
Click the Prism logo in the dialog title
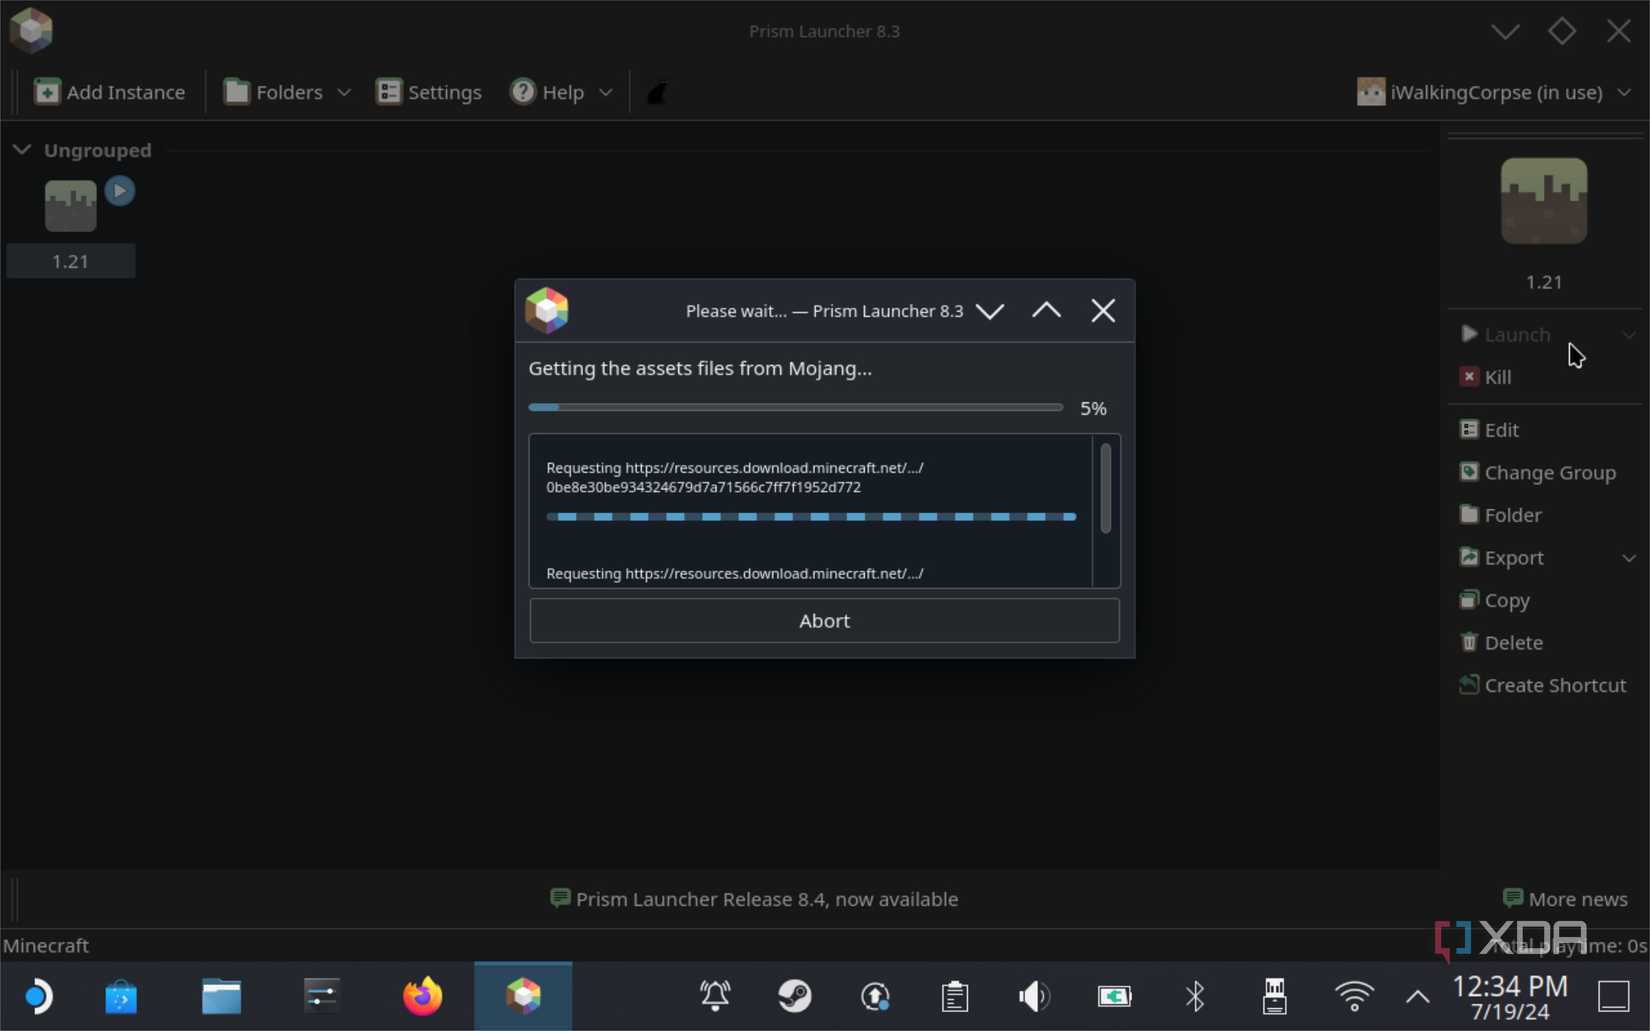pos(547,311)
